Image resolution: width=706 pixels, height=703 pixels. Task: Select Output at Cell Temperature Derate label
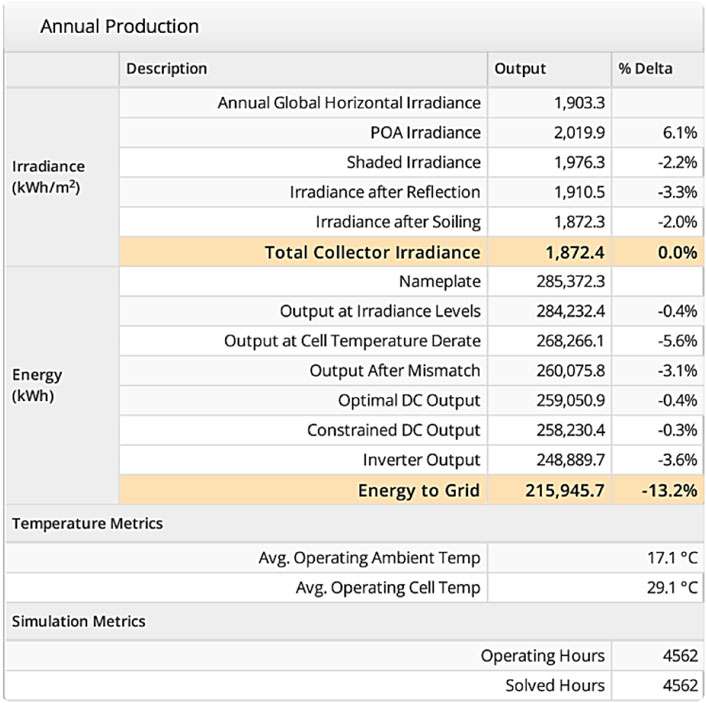coord(352,341)
